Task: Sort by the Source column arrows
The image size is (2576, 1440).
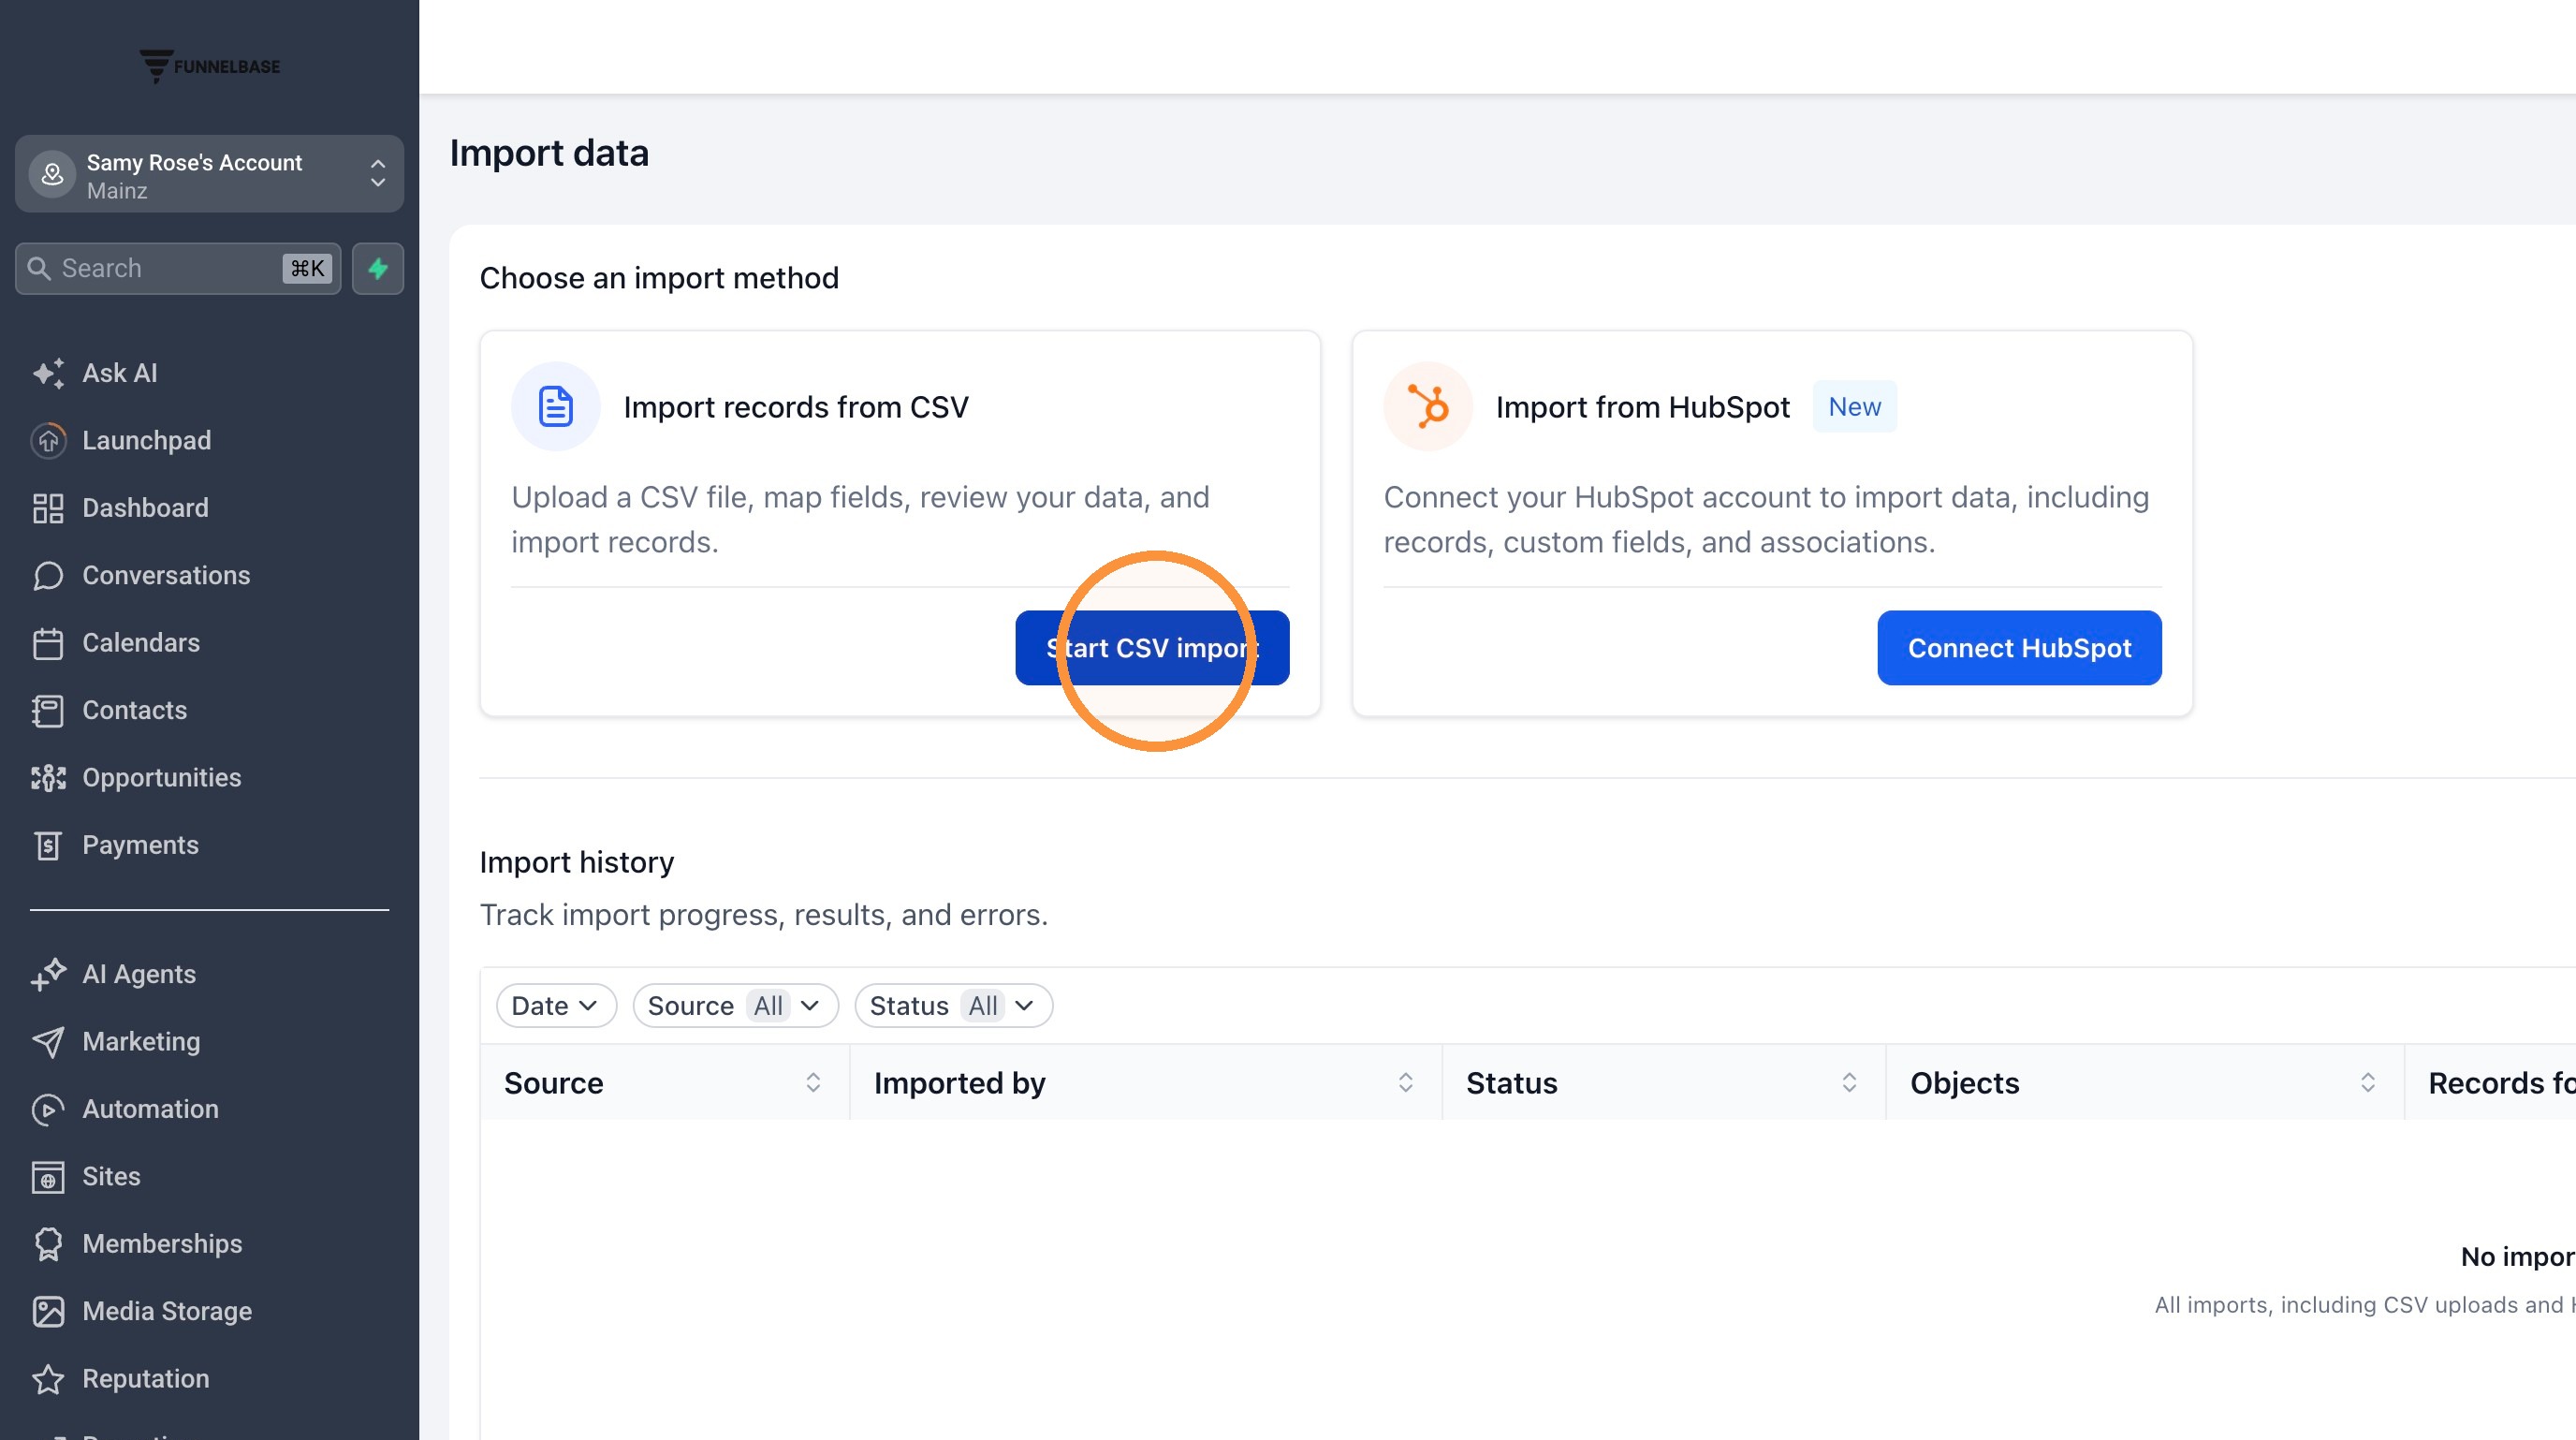Action: 813,1083
